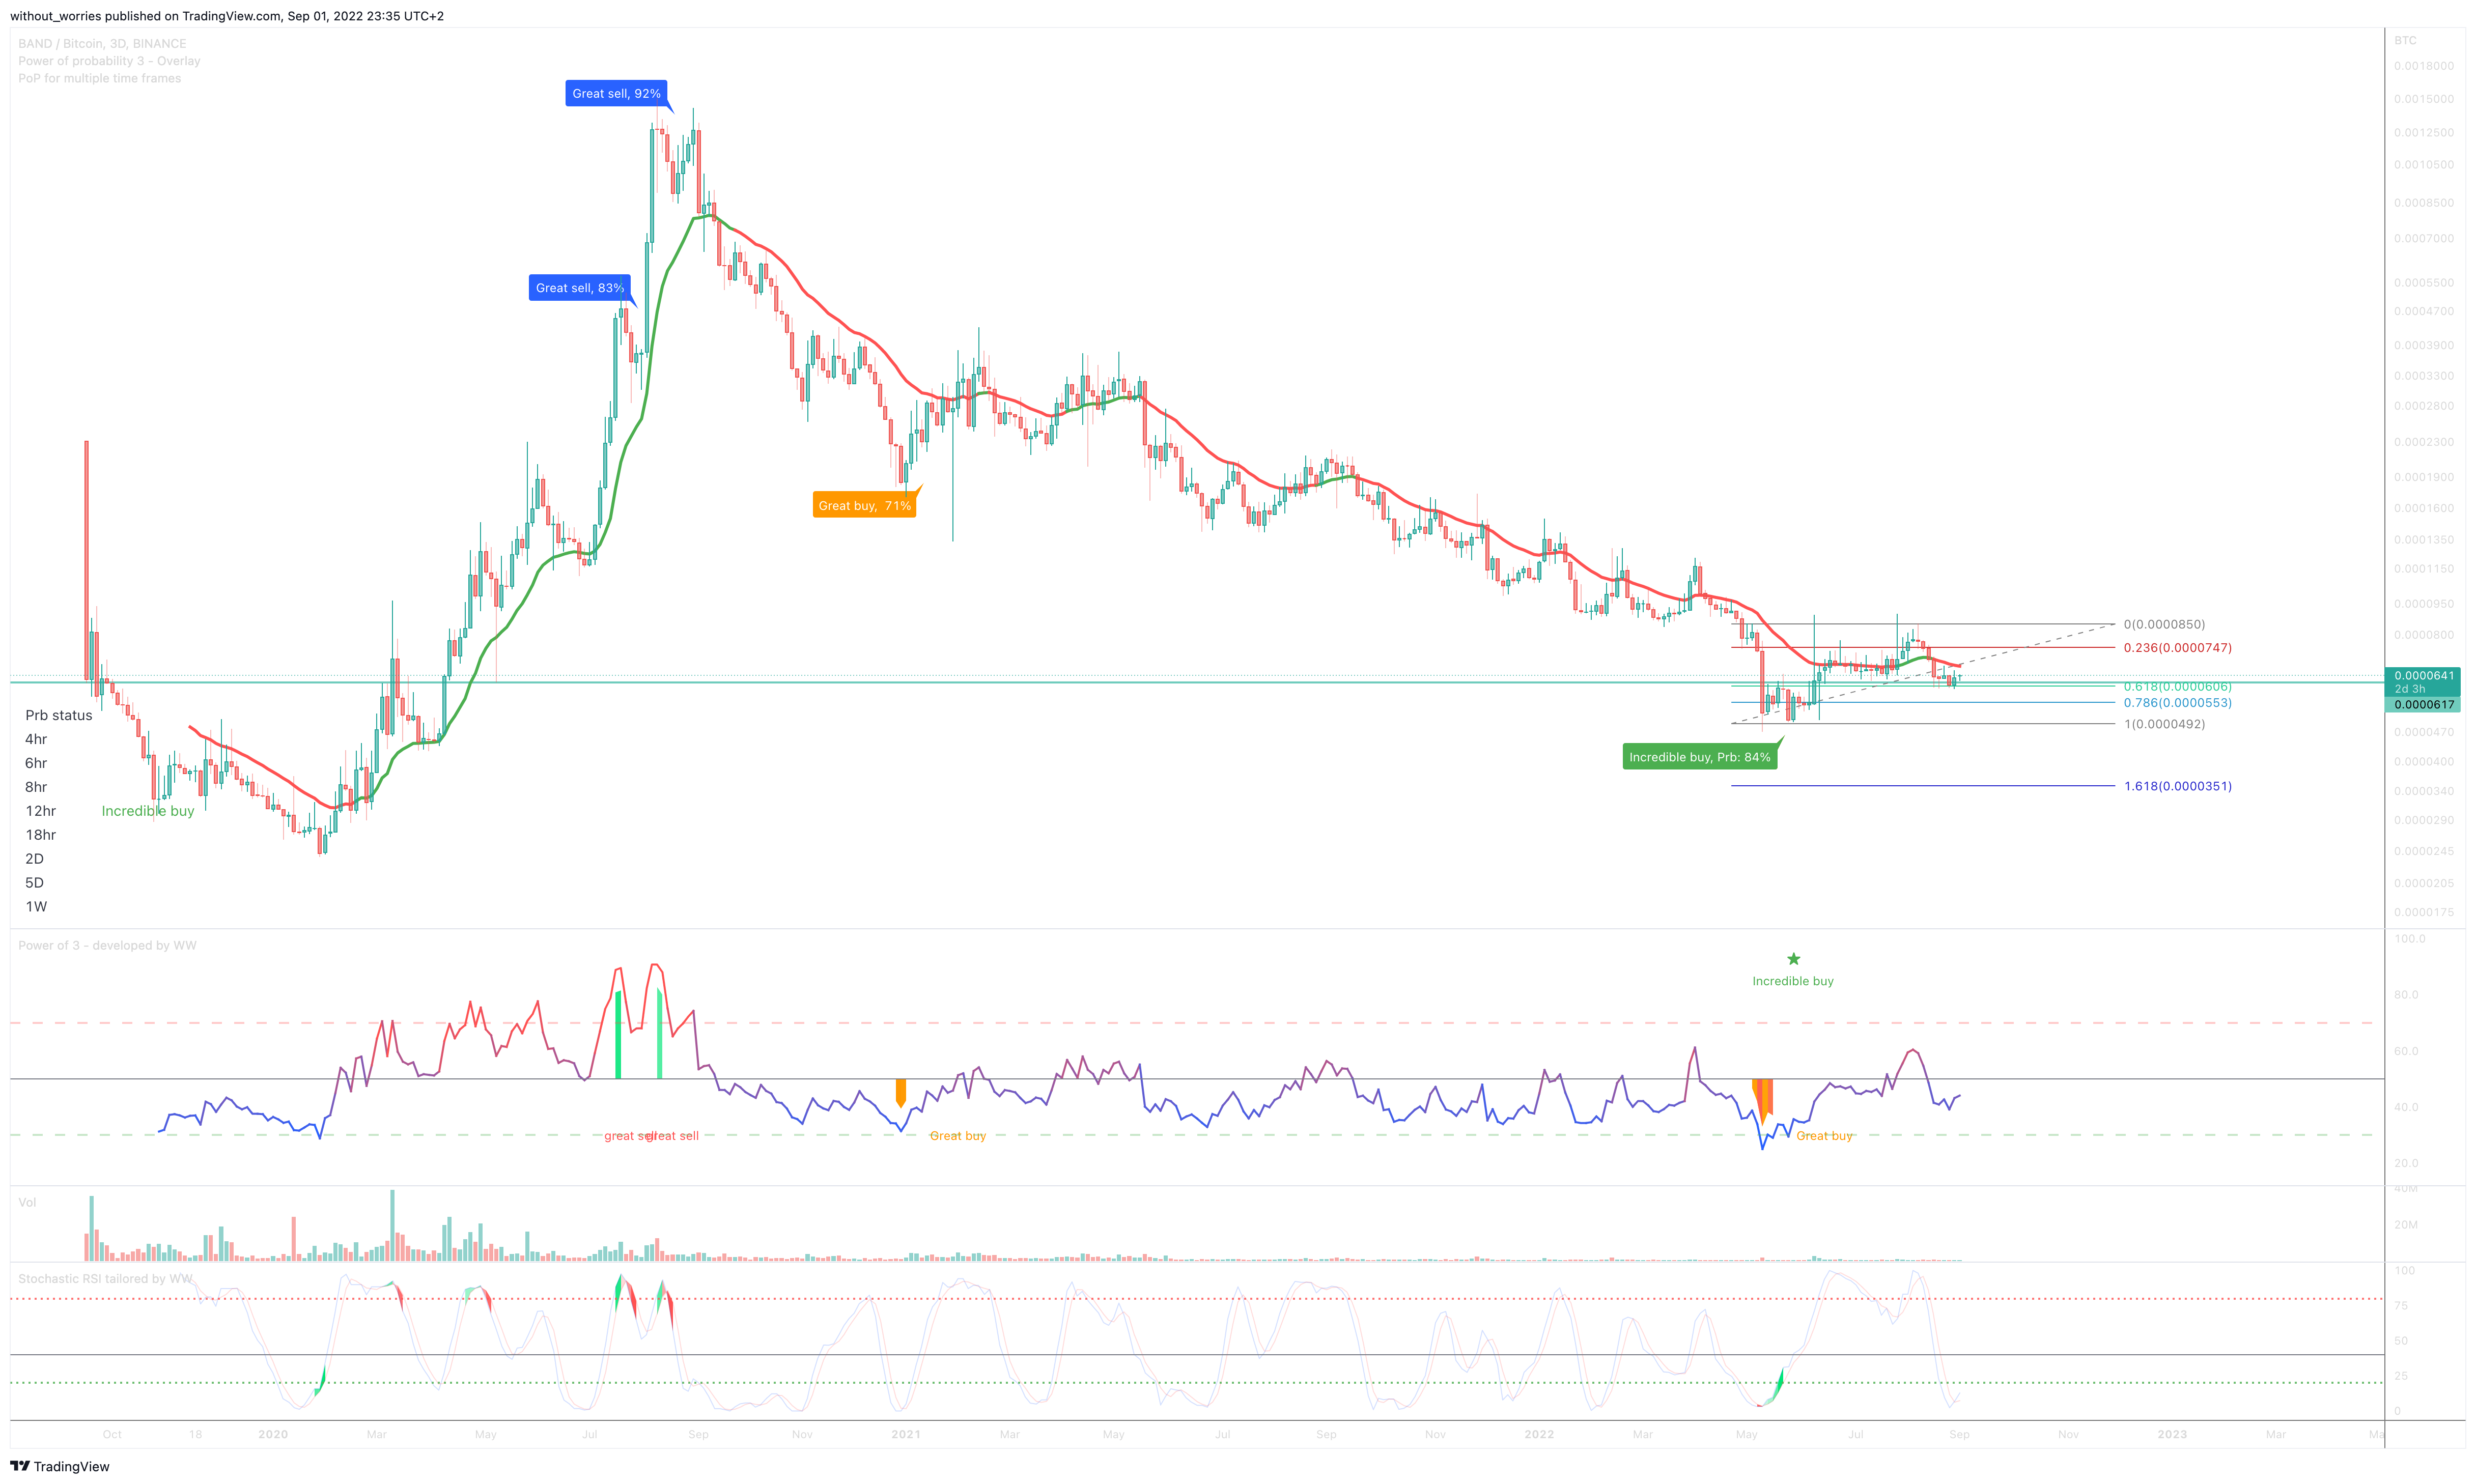Screen dimensions: 2476x1484
Task: Click the '75' level on Stochastic RSI axis
Action: tap(2401, 1306)
